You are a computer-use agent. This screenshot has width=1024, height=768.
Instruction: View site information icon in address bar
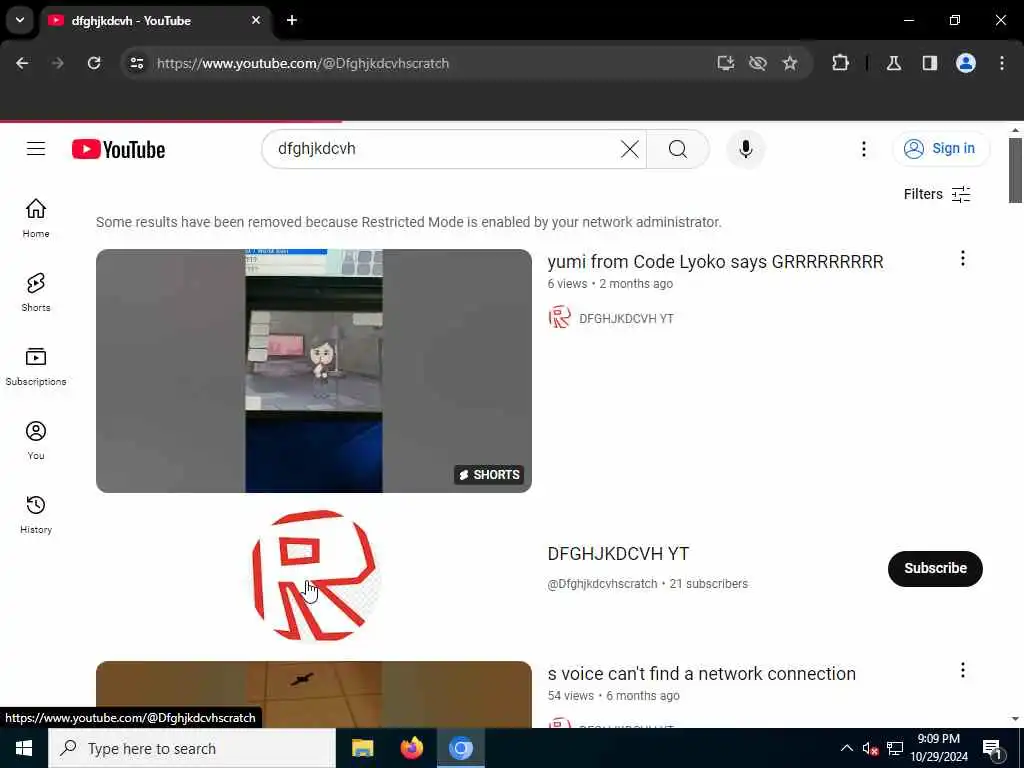coord(136,63)
